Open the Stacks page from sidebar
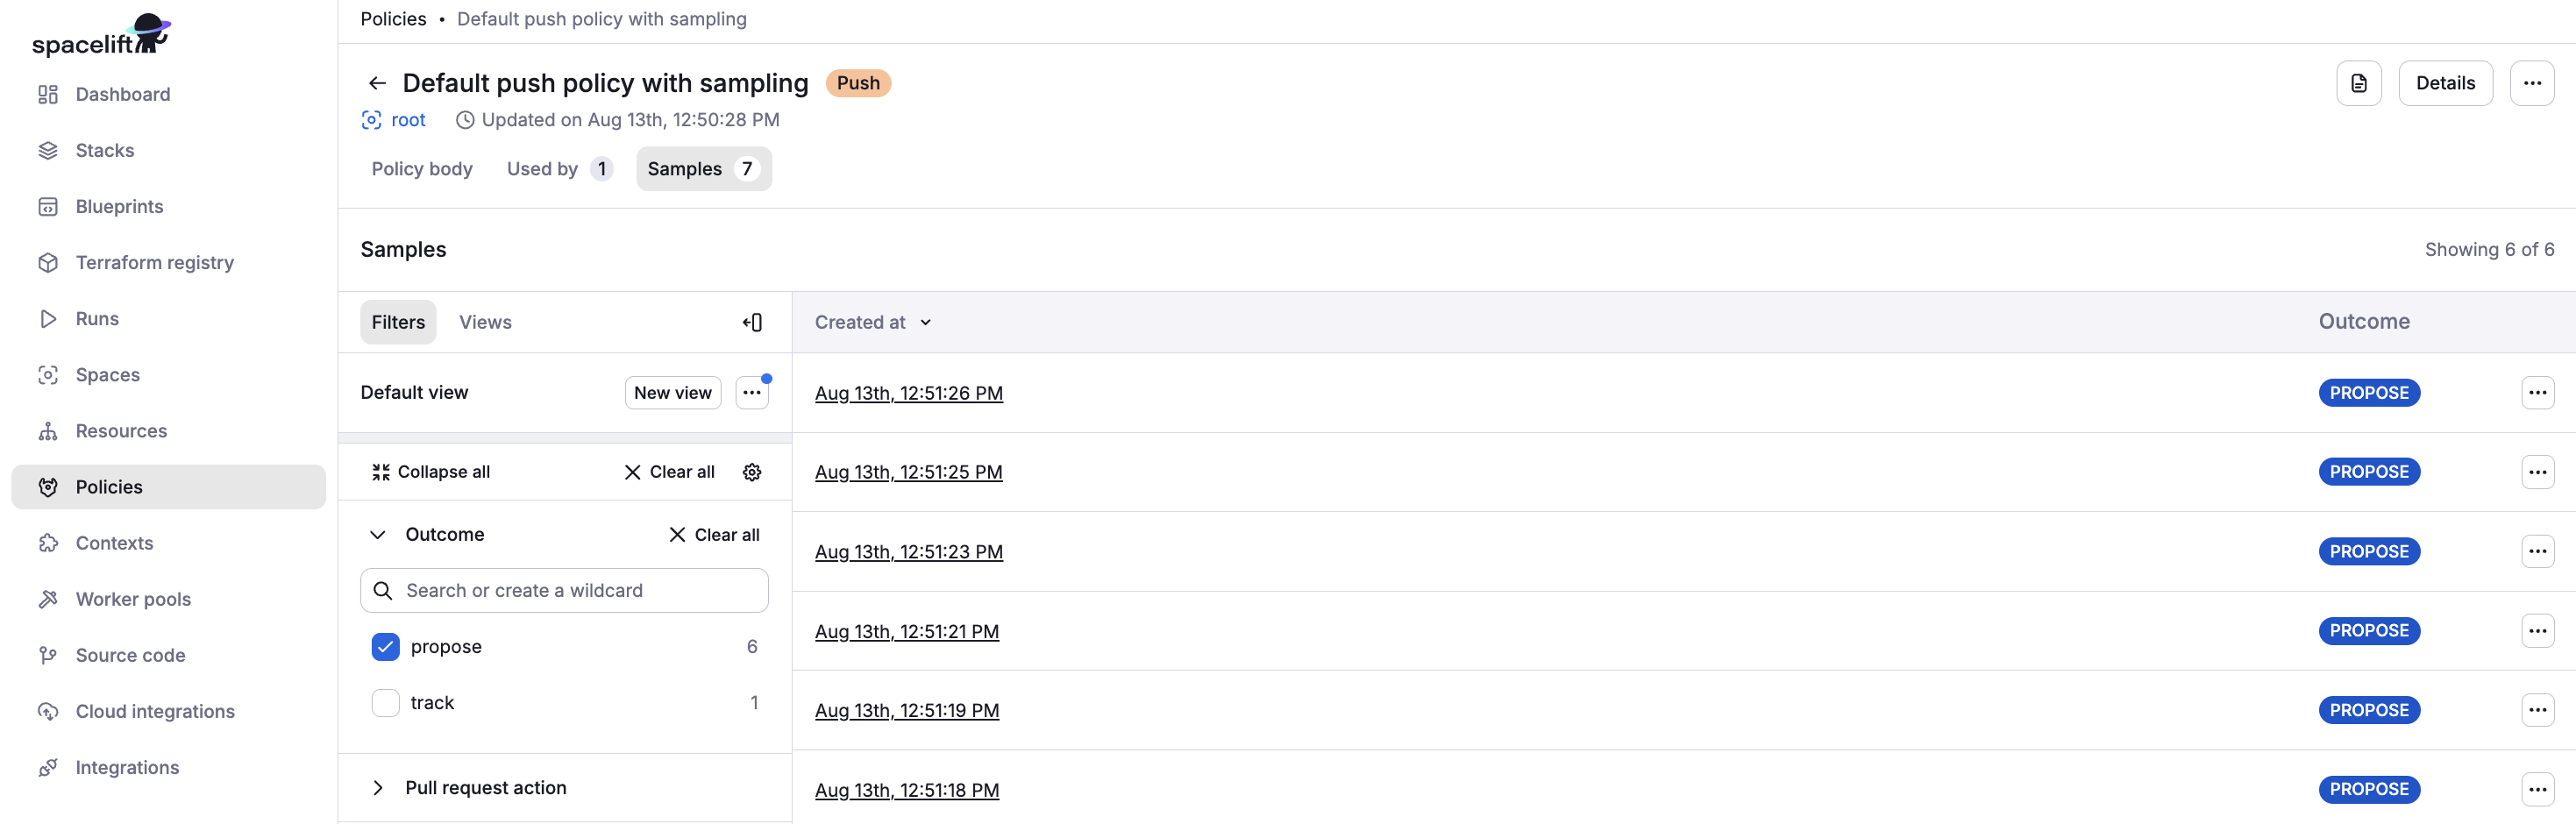The image size is (2576, 824). pyautogui.click(x=105, y=150)
